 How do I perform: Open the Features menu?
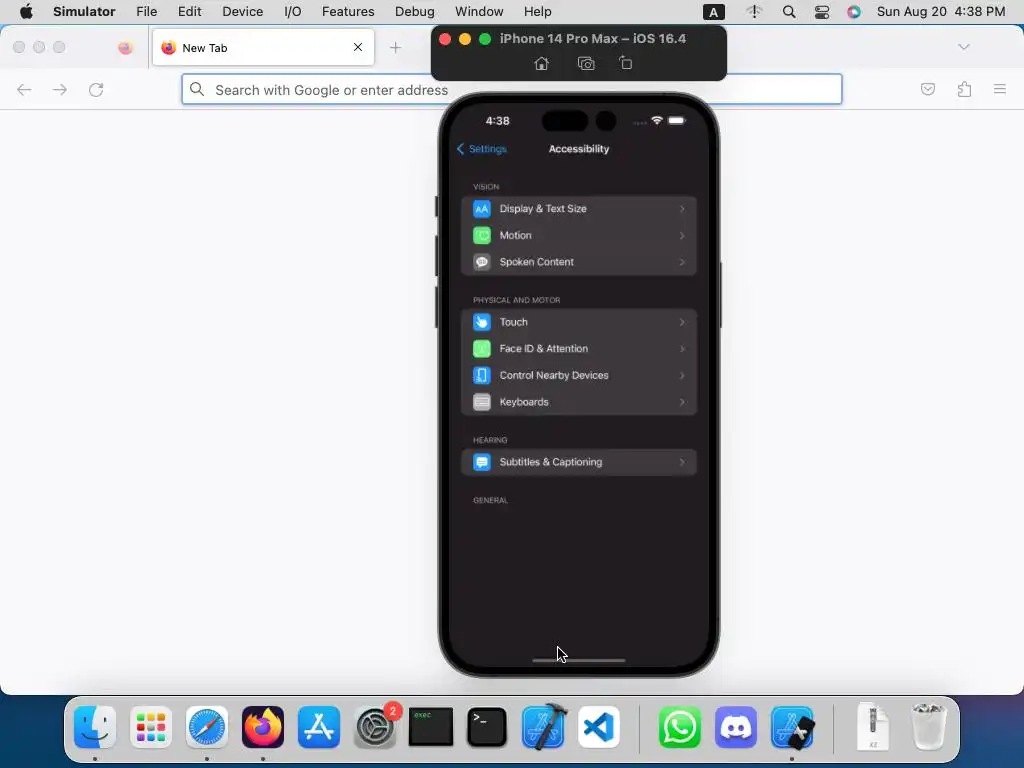click(348, 12)
